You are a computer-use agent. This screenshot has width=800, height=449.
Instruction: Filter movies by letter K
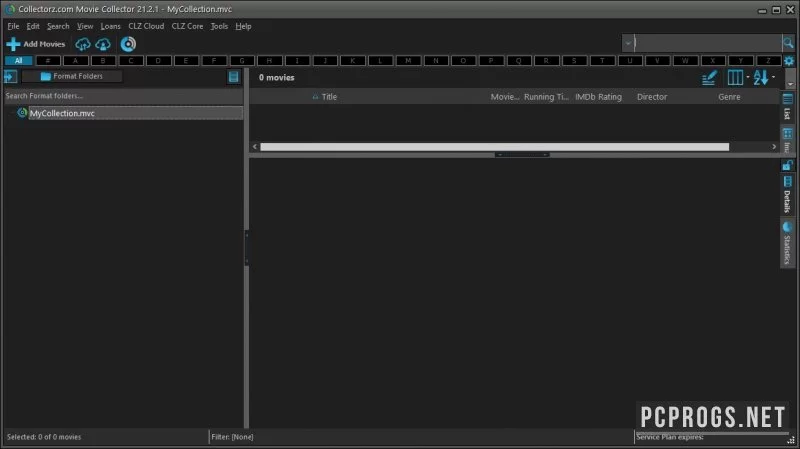(352, 61)
